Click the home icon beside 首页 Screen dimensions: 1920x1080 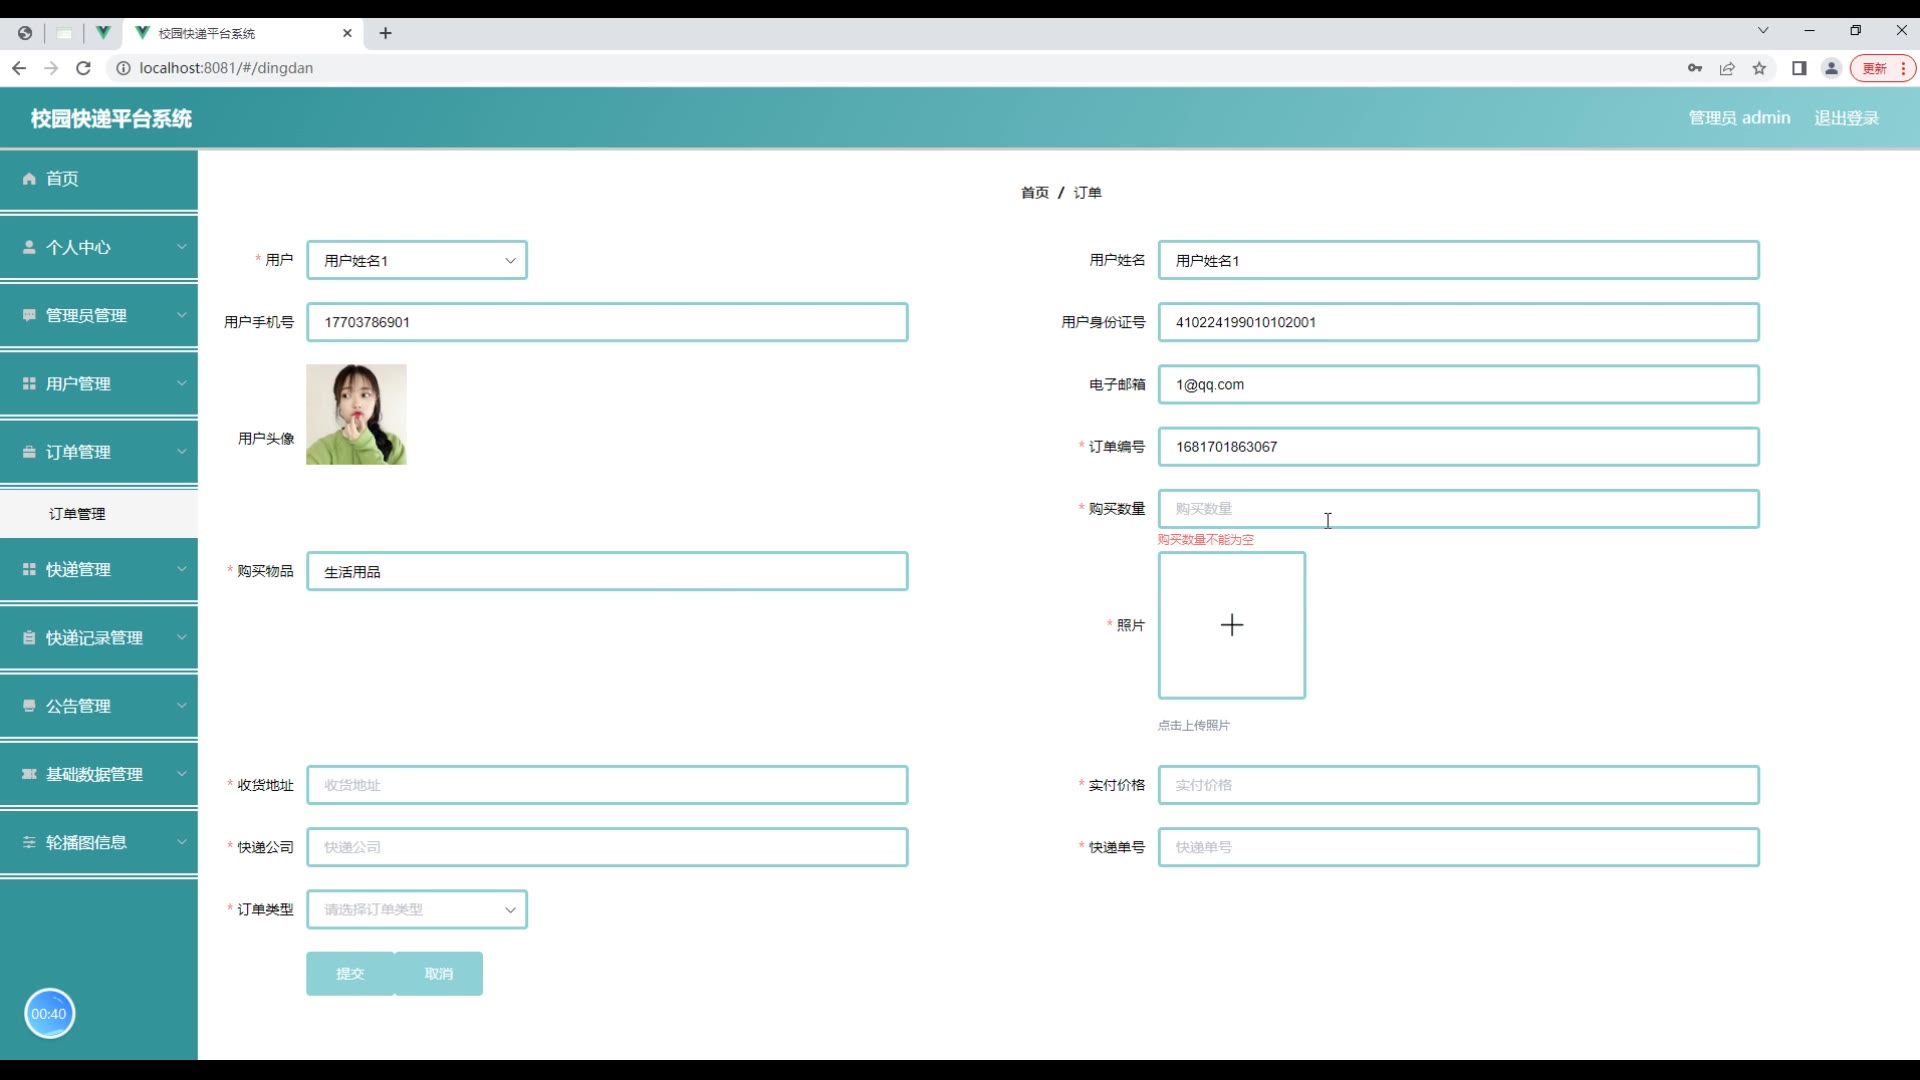tap(29, 179)
